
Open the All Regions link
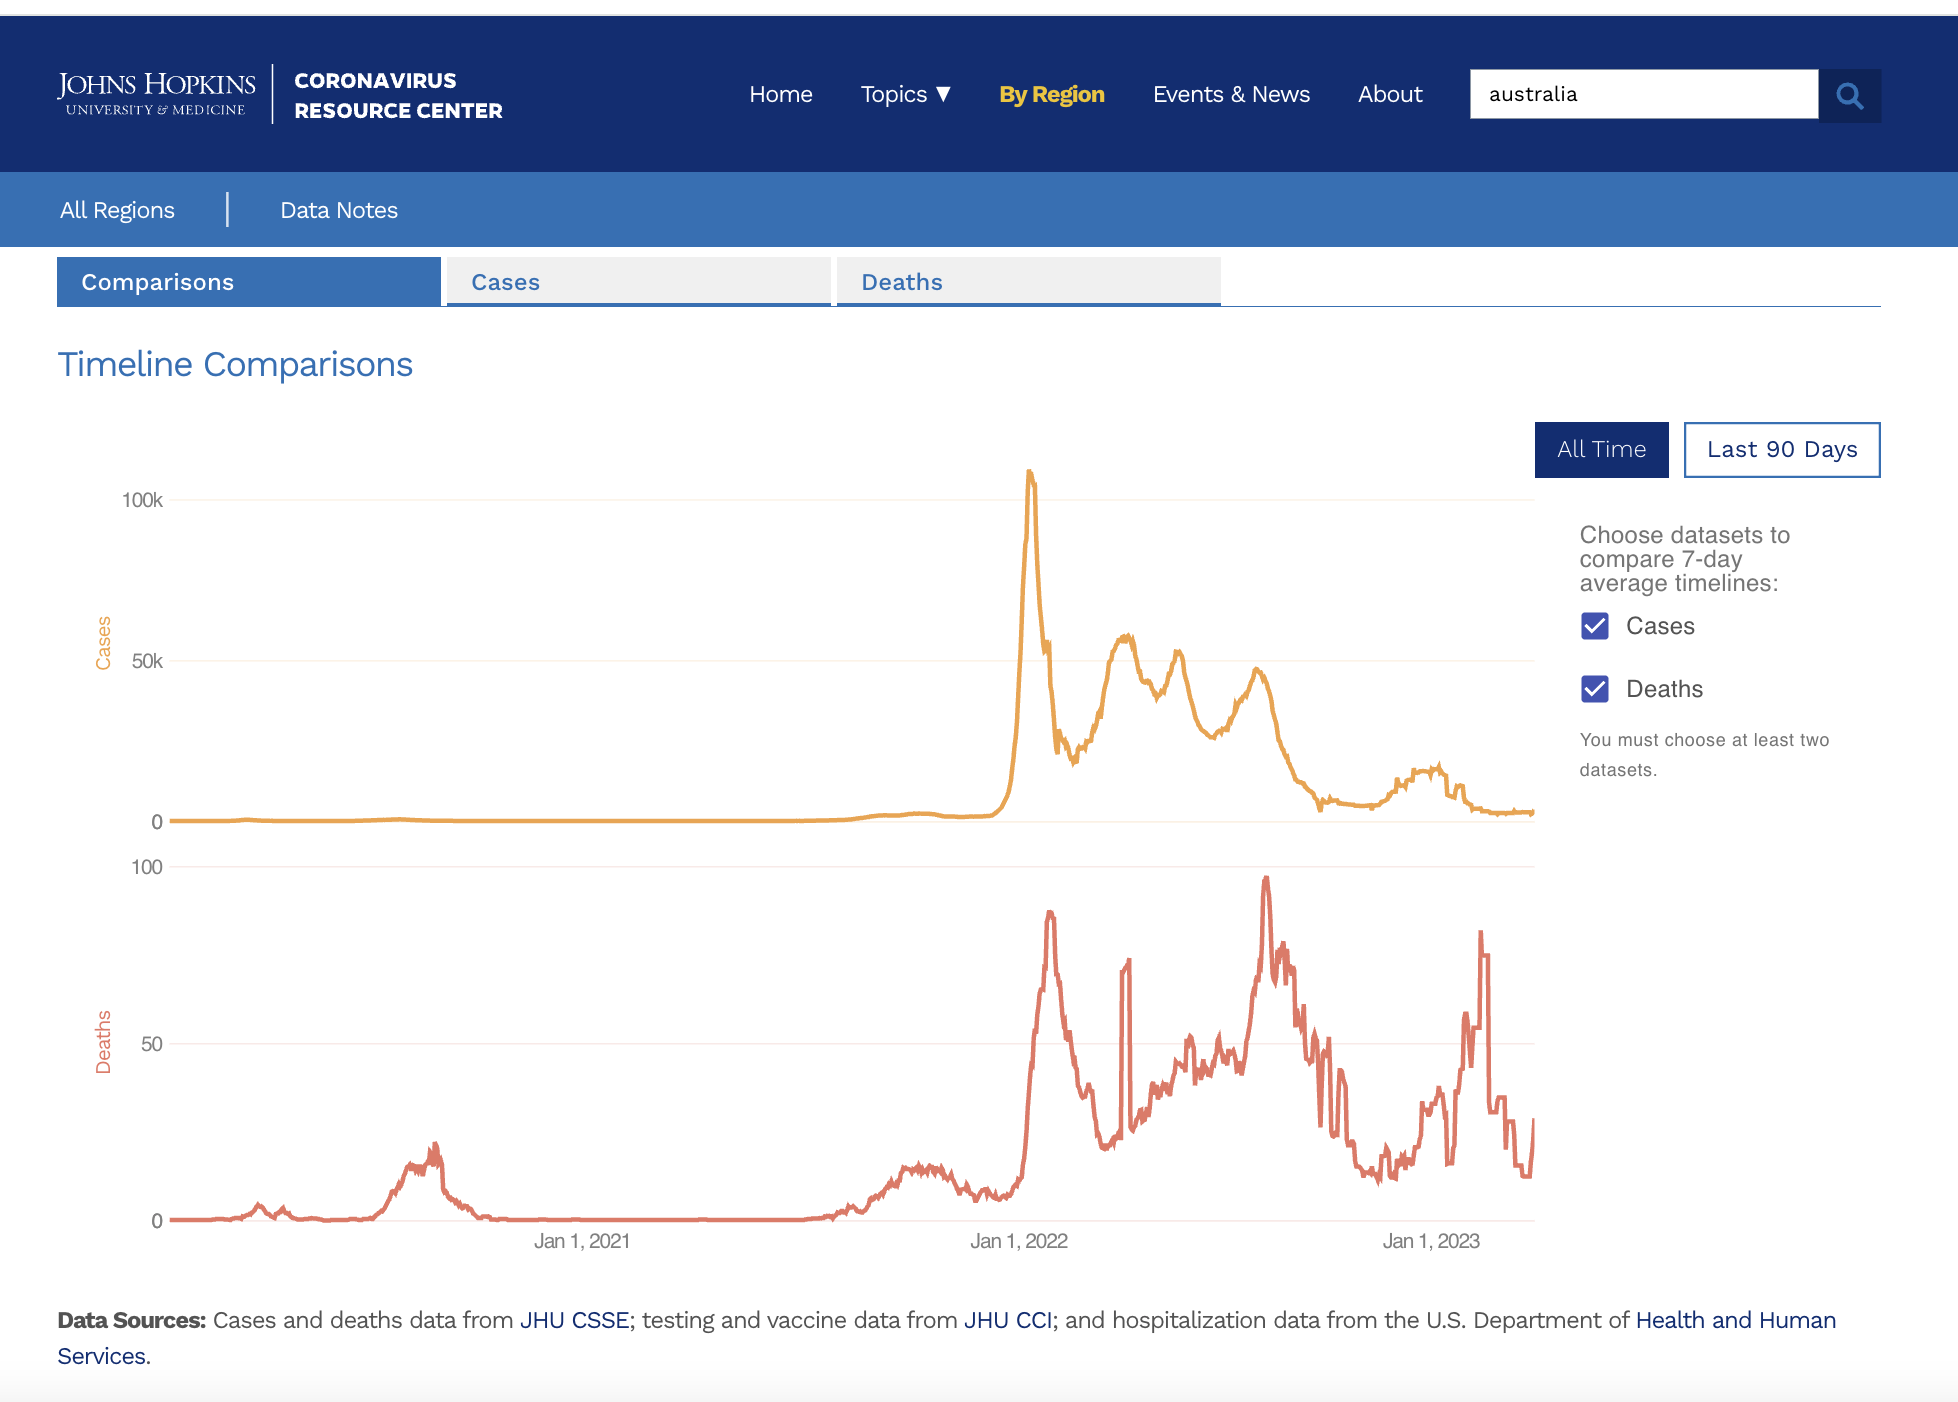[117, 210]
